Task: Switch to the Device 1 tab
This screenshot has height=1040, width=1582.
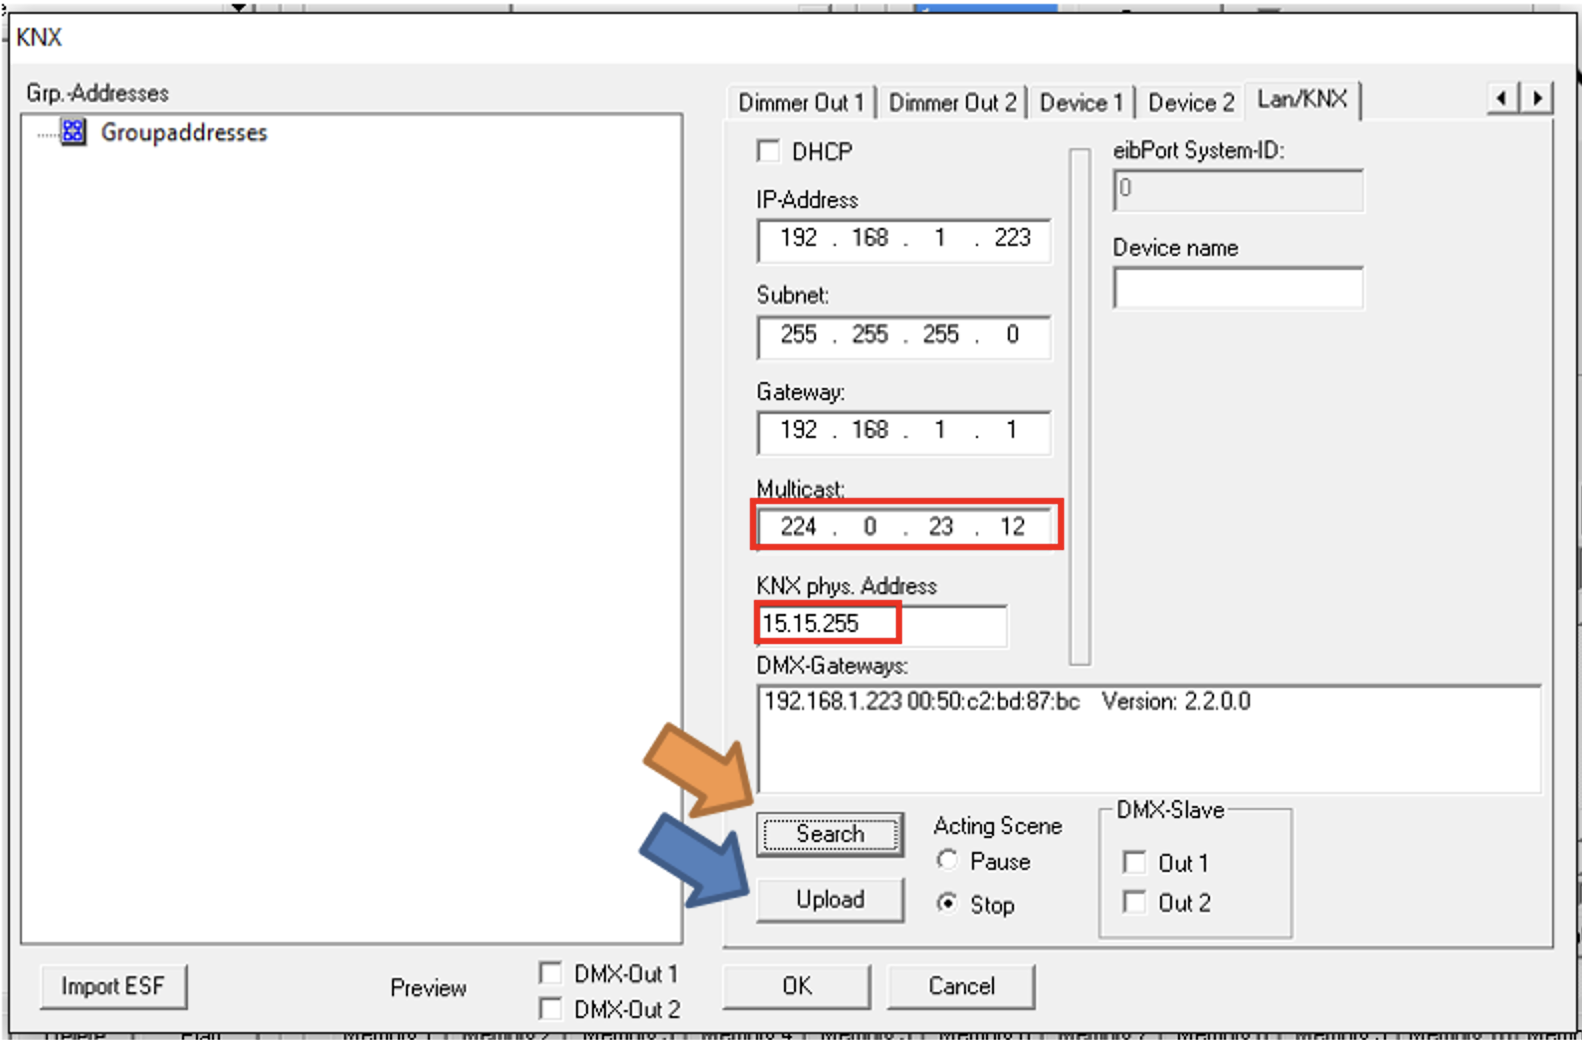Action: coord(1081,102)
